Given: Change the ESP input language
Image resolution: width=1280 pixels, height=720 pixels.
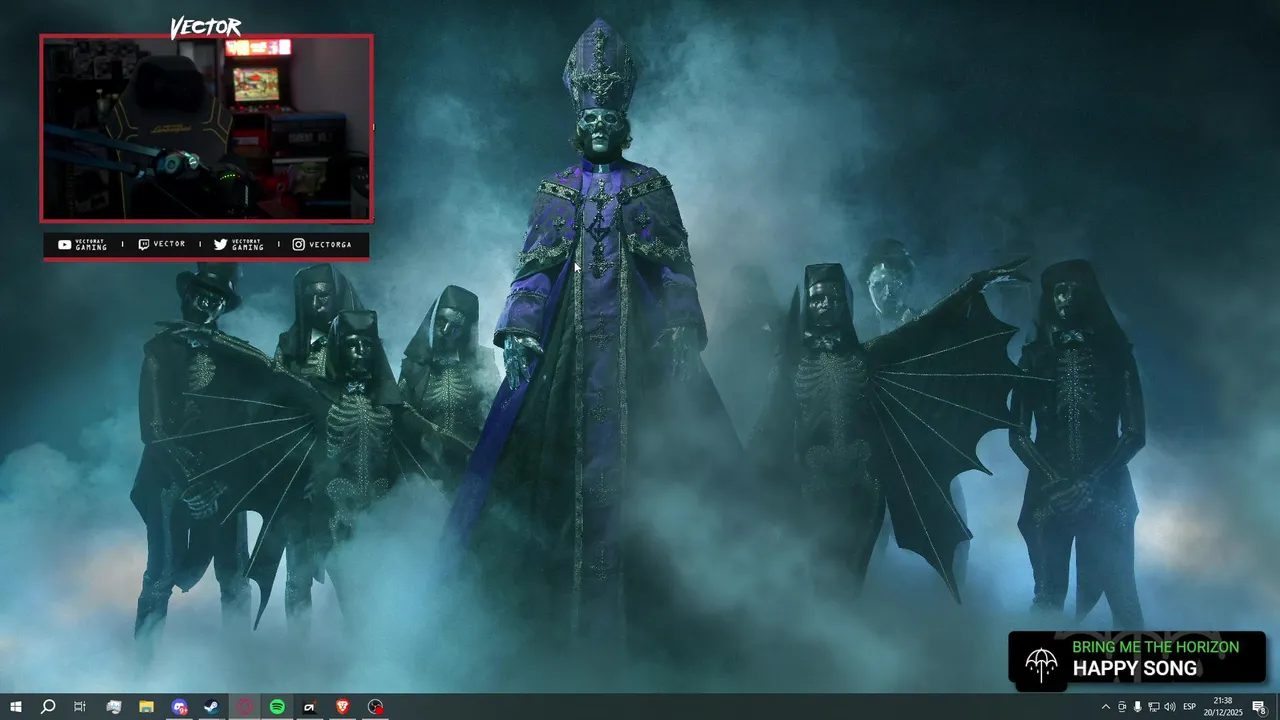Looking at the screenshot, I should point(1190,706).
